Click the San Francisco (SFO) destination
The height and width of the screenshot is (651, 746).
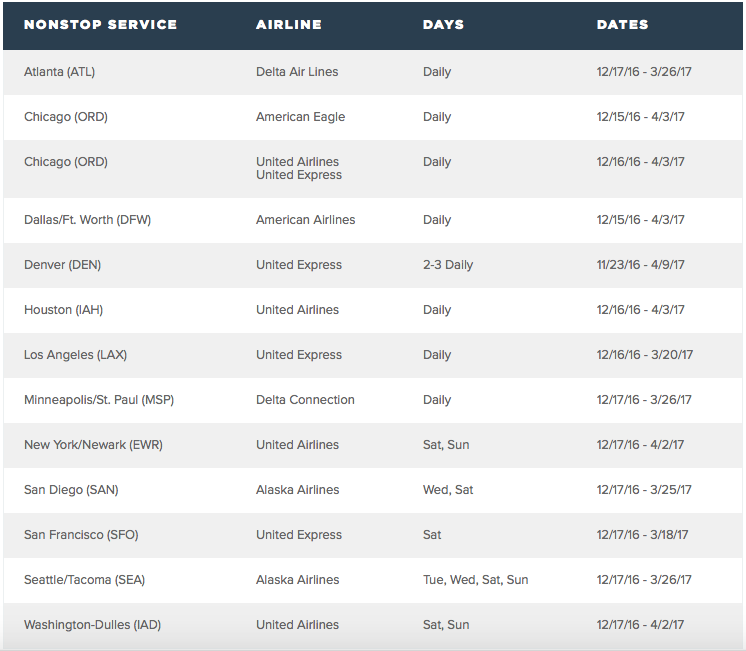pos(81,535)
